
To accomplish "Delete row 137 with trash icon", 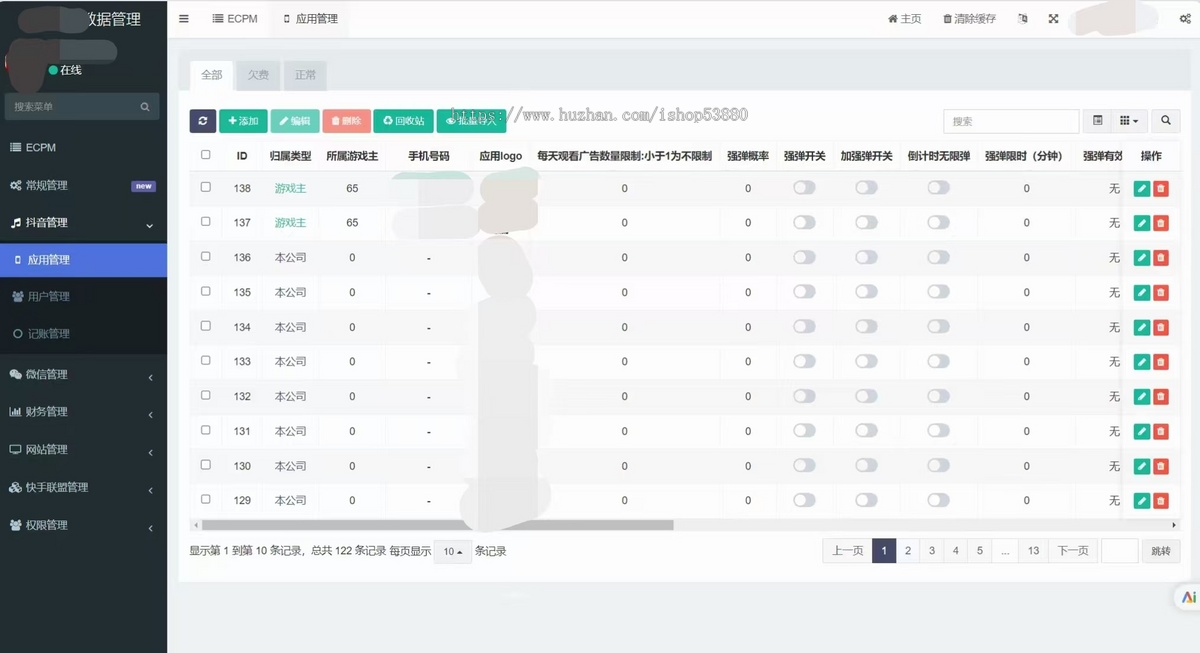I will coord(1160,223).
